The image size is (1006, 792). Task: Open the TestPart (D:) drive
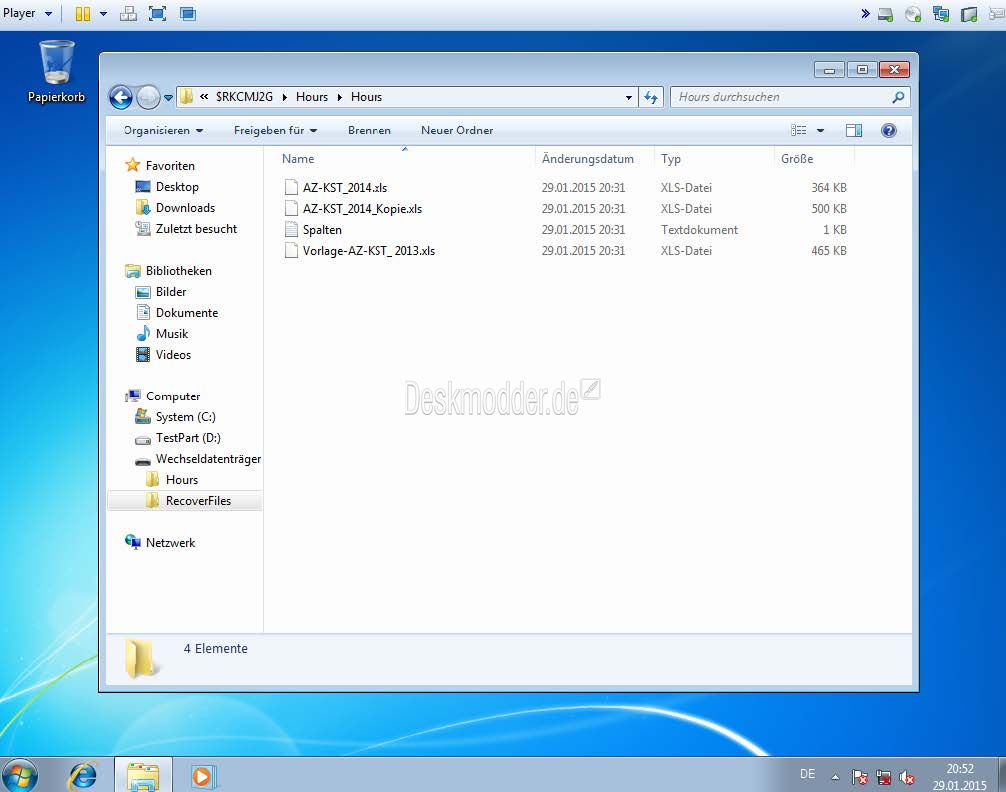(187, 438)
